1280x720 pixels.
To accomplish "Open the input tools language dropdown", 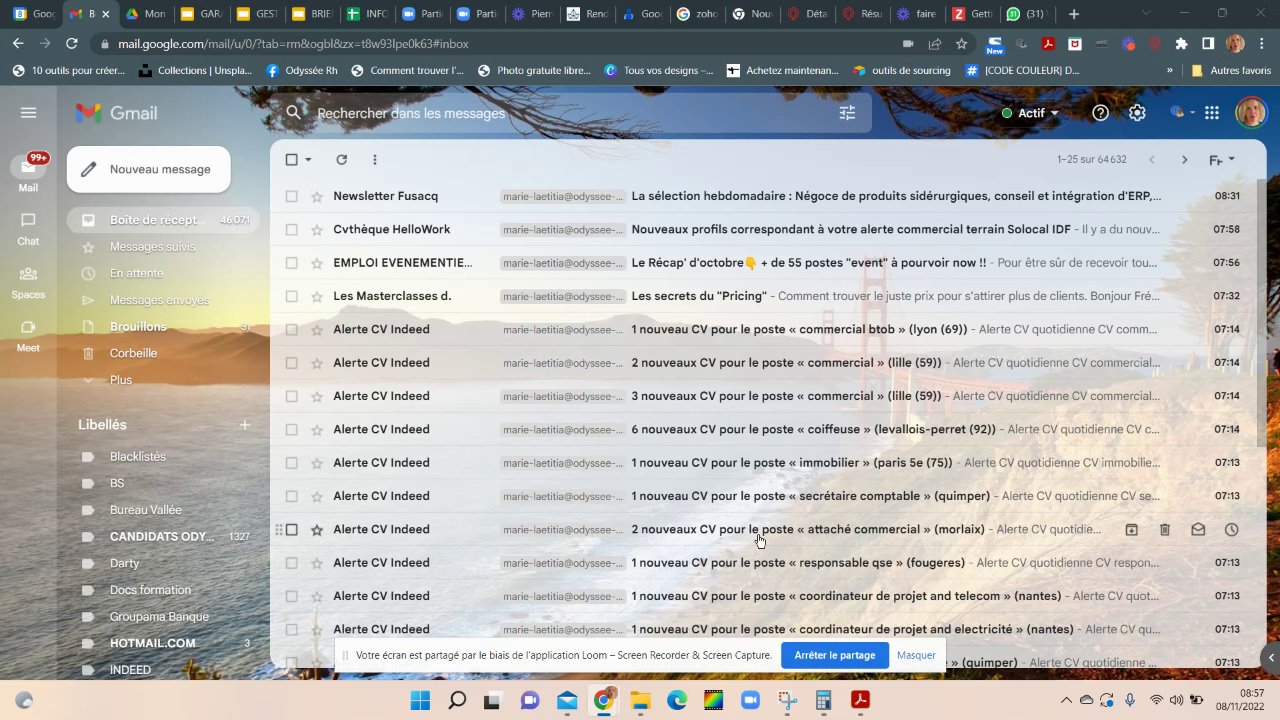I will 1222,160.
